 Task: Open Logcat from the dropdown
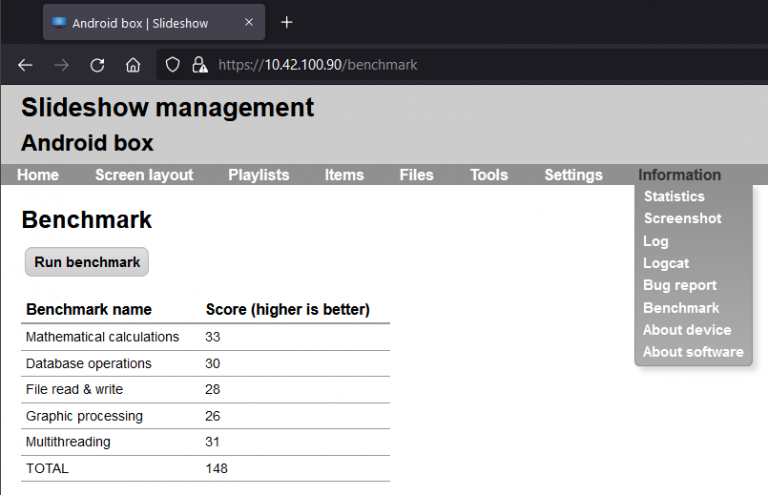point(666,263)
